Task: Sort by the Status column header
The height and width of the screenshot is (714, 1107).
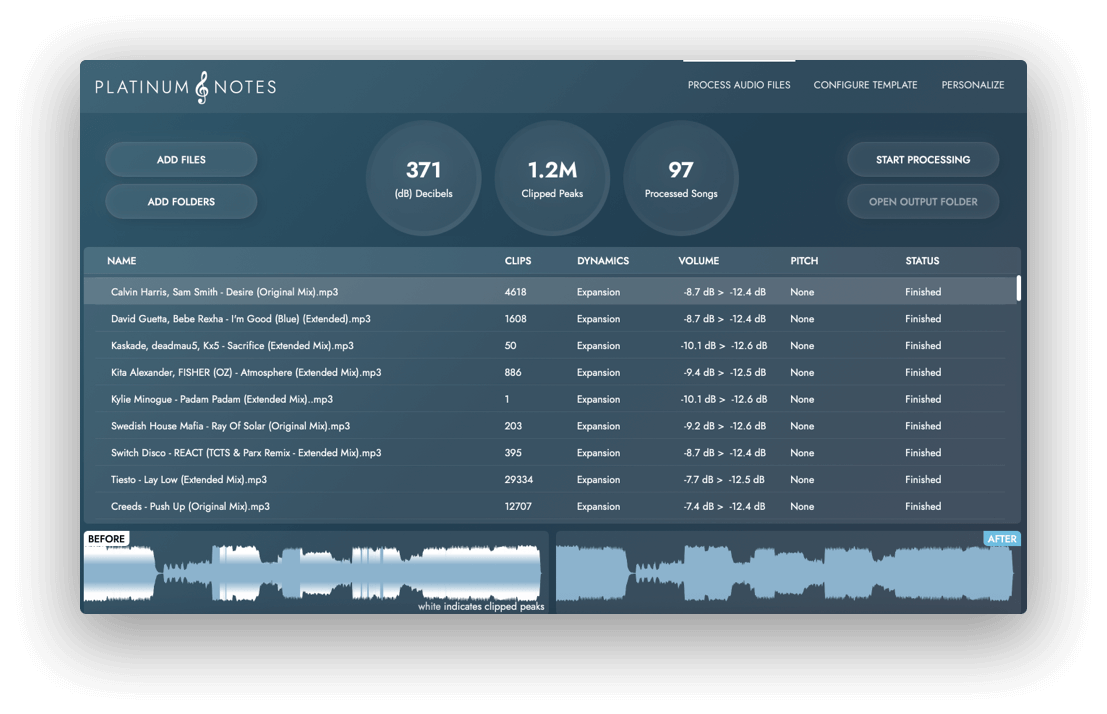Action: click(x=922, y=261)
